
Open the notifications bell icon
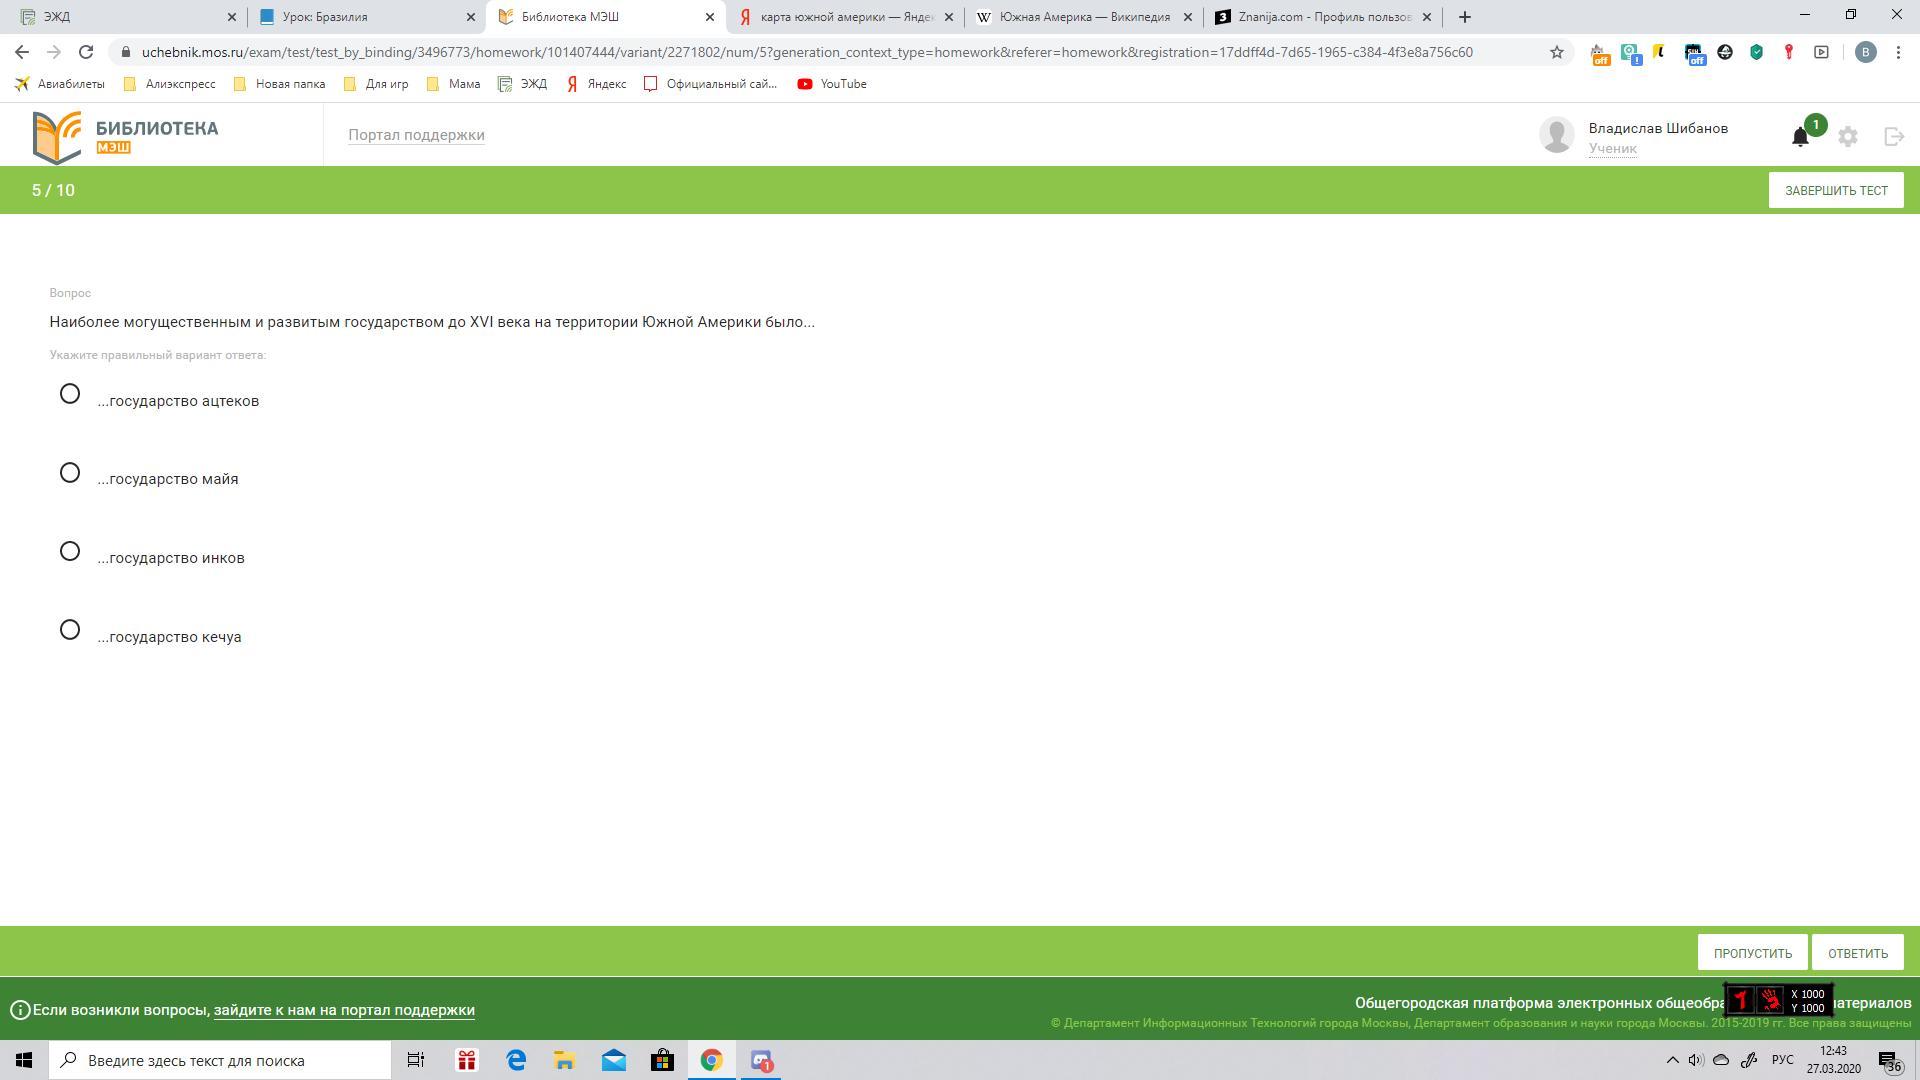click(1800, 137)
